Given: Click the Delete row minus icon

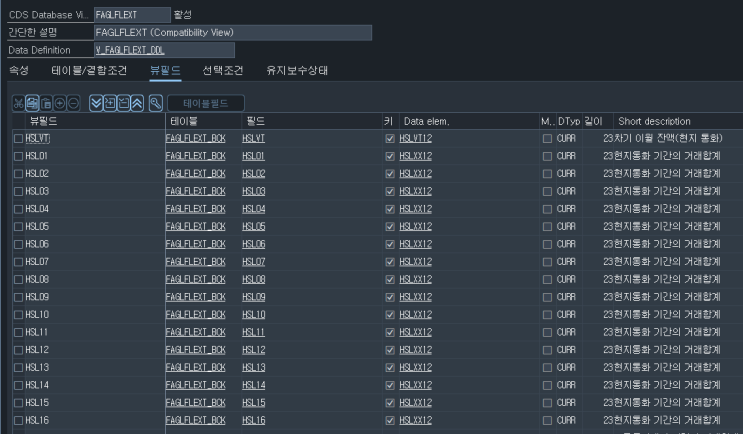Looking at the screenshot, I should pos(73,103).
